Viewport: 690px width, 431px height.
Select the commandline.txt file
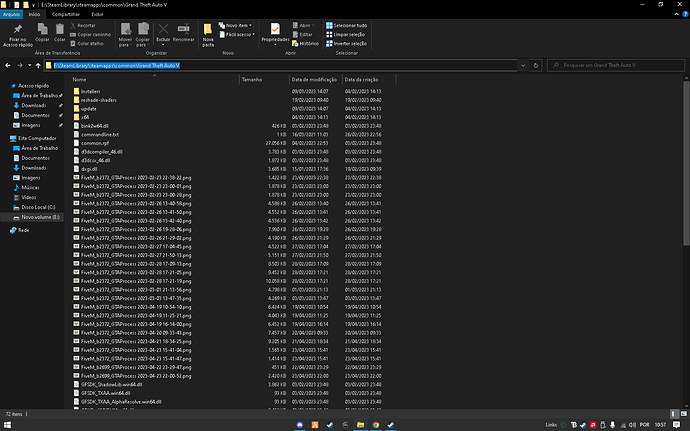click(x=102, y=133)
